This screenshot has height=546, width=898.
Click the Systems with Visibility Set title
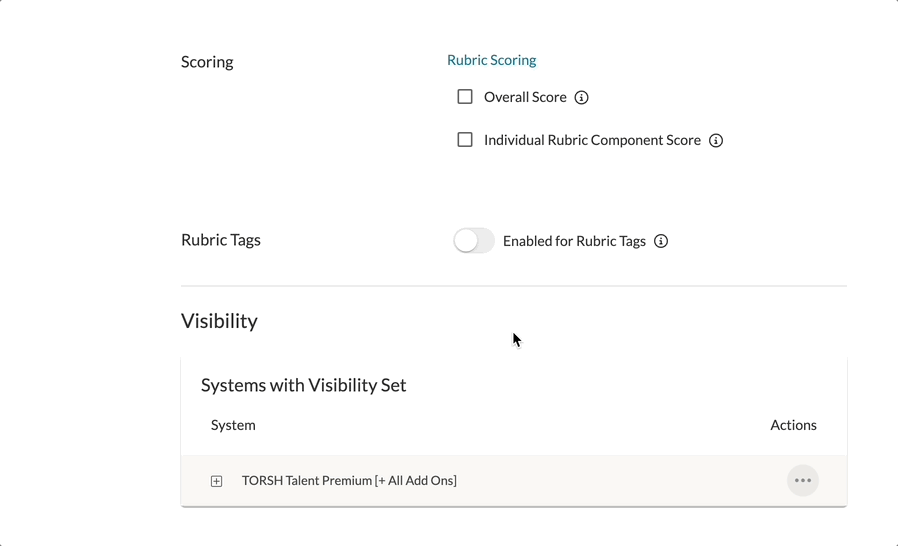pyautogui.click(x=303, y=385)
